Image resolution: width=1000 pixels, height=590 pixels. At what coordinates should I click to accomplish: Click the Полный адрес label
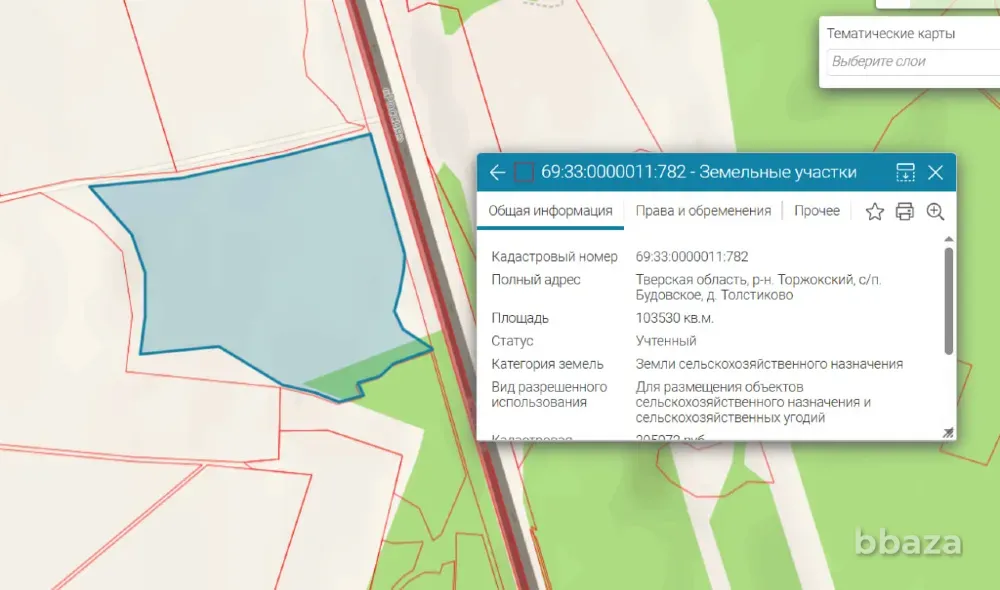click(x=536, y=279)
